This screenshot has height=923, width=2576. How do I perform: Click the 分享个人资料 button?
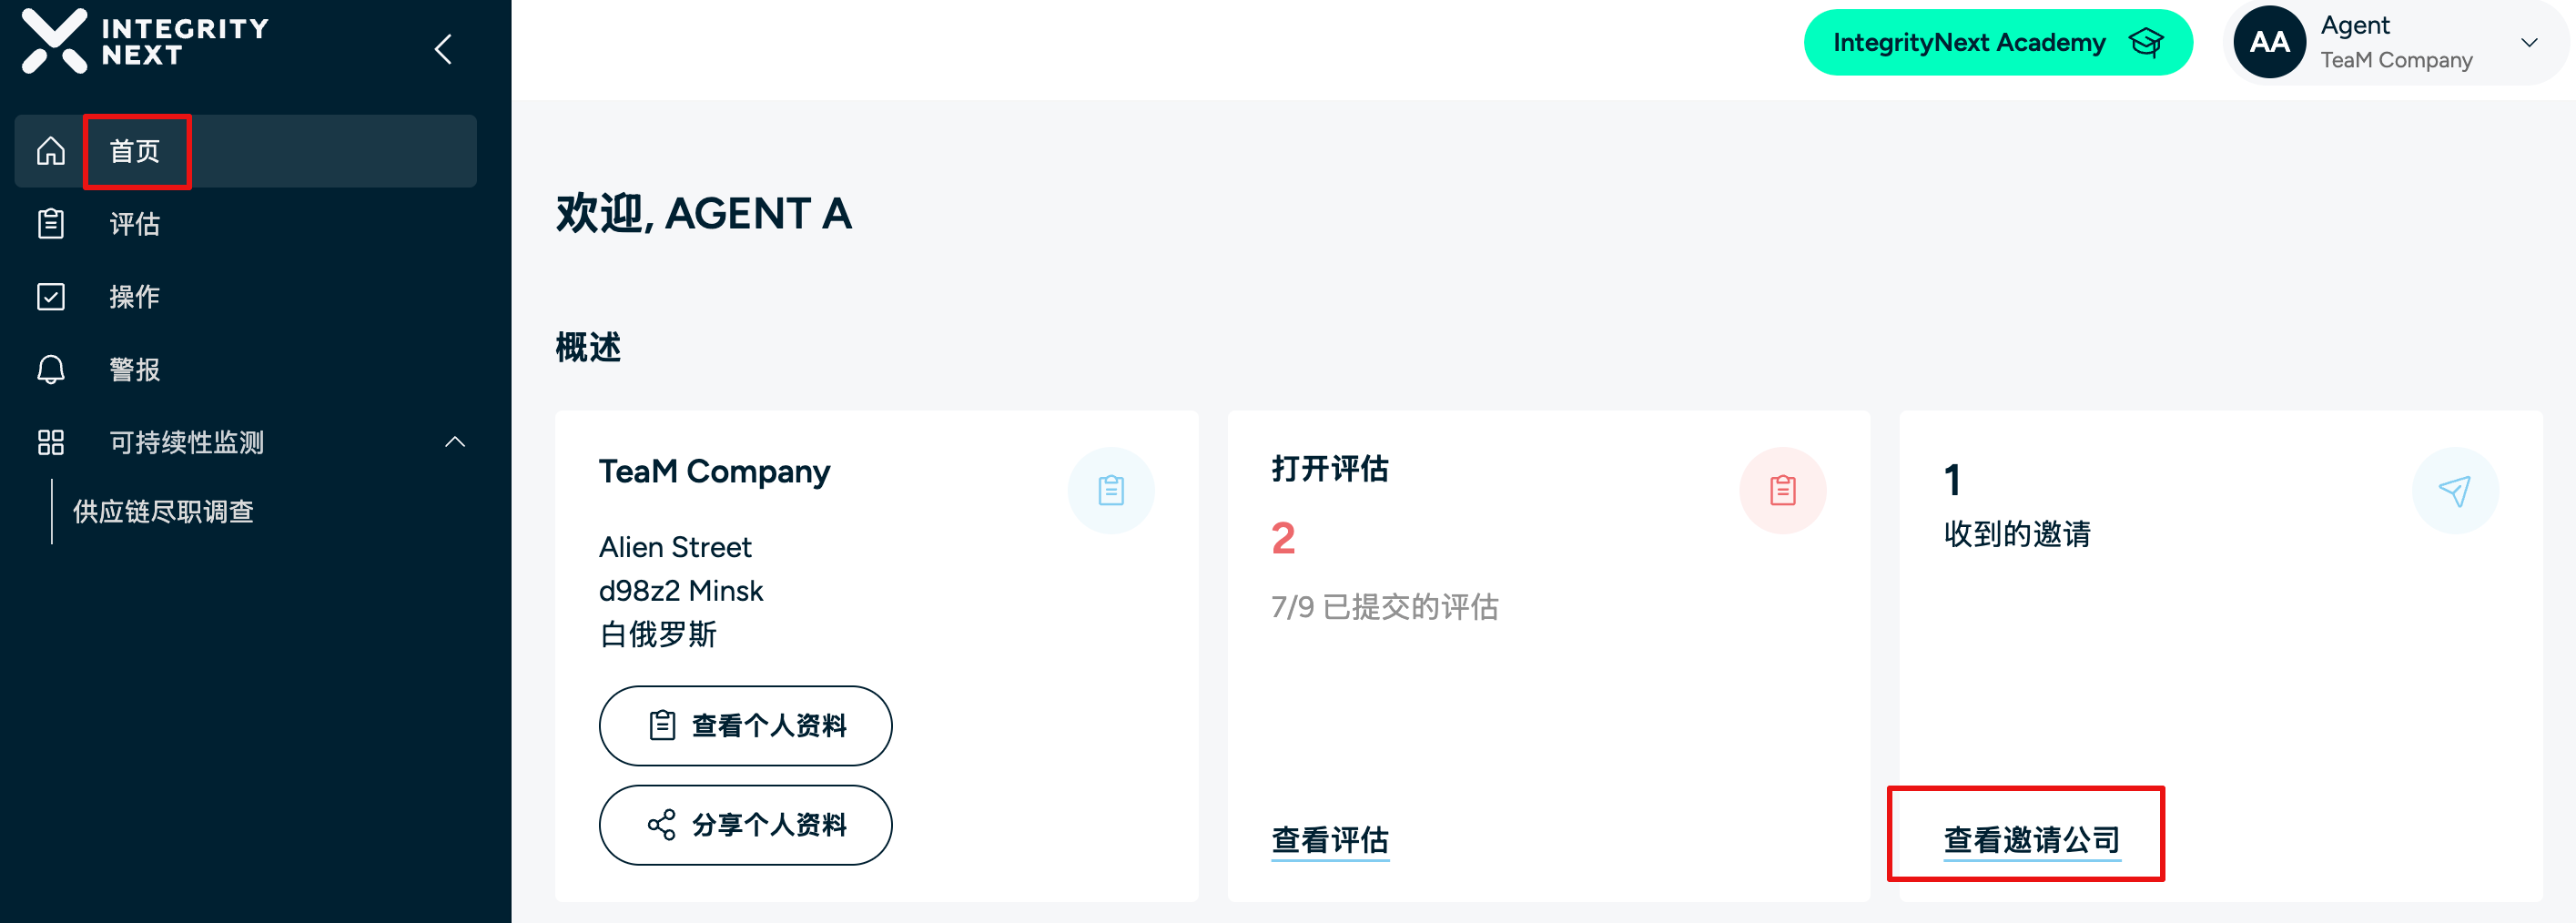pyautogui.click(x=745, y=825)
